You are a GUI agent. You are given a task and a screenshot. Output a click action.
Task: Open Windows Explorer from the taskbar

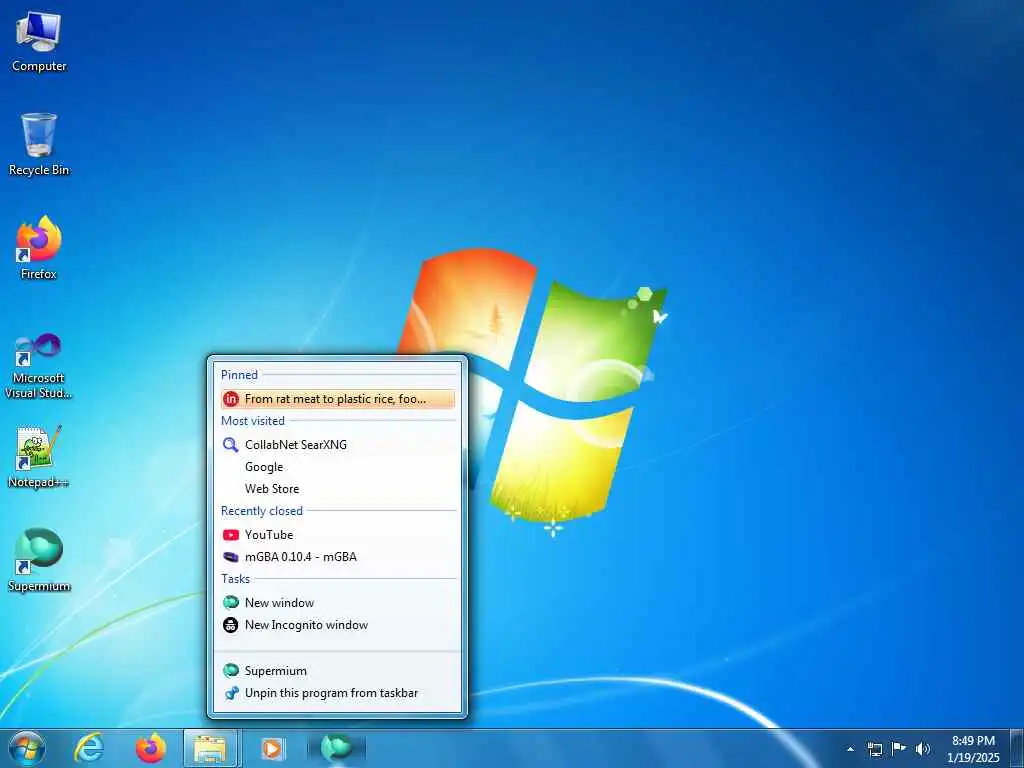pyautogui.click(x=210, y=748)
